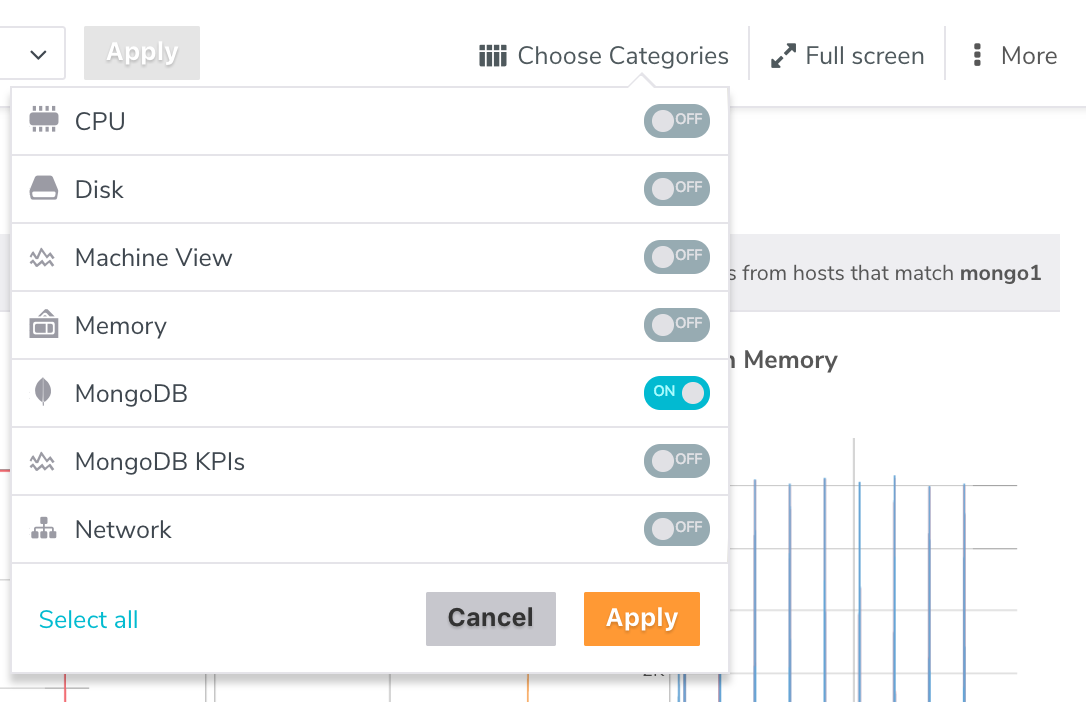The height and width of the screenshot is (702, 1086).
Task: Collapse the Choose Categories dropdown
Action: [604, 56]
